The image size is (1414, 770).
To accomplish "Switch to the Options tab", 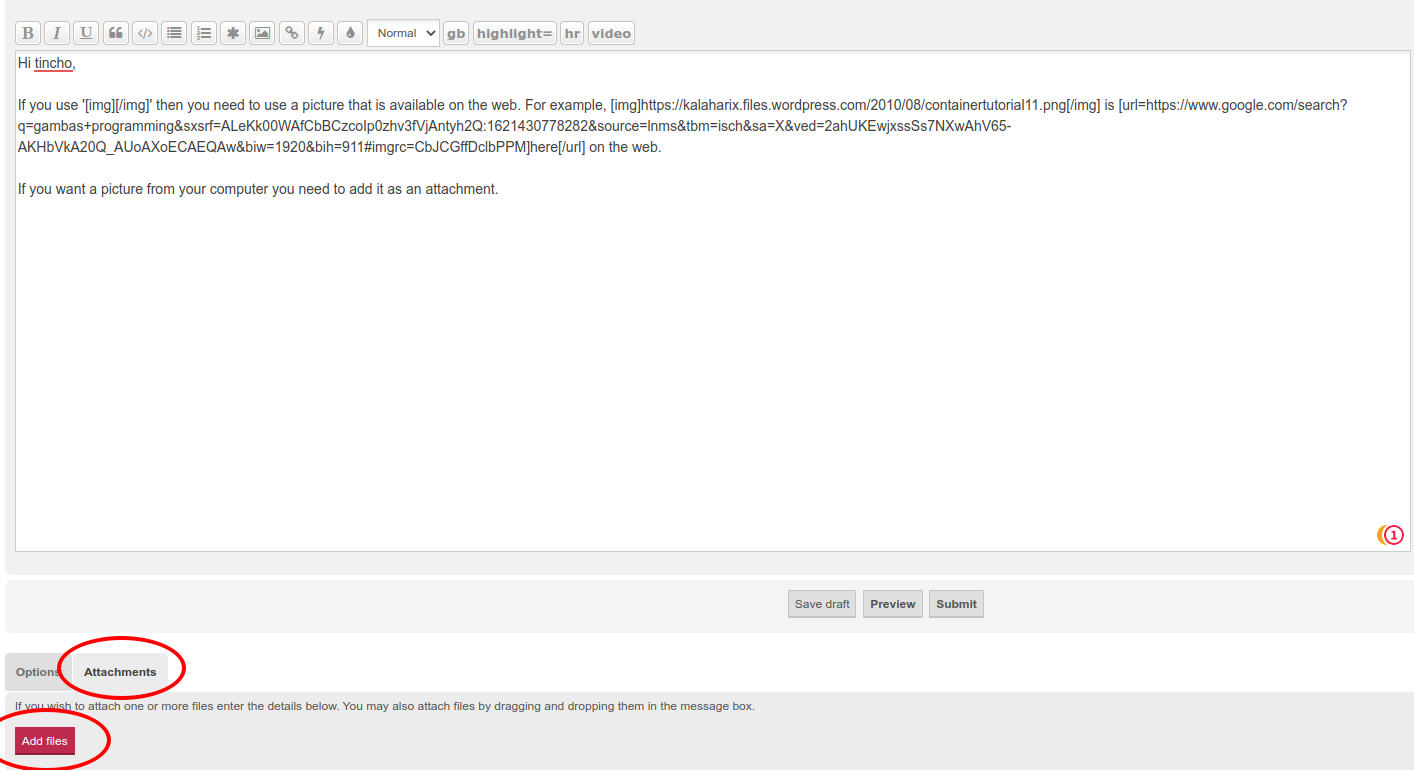I will 38,672.
